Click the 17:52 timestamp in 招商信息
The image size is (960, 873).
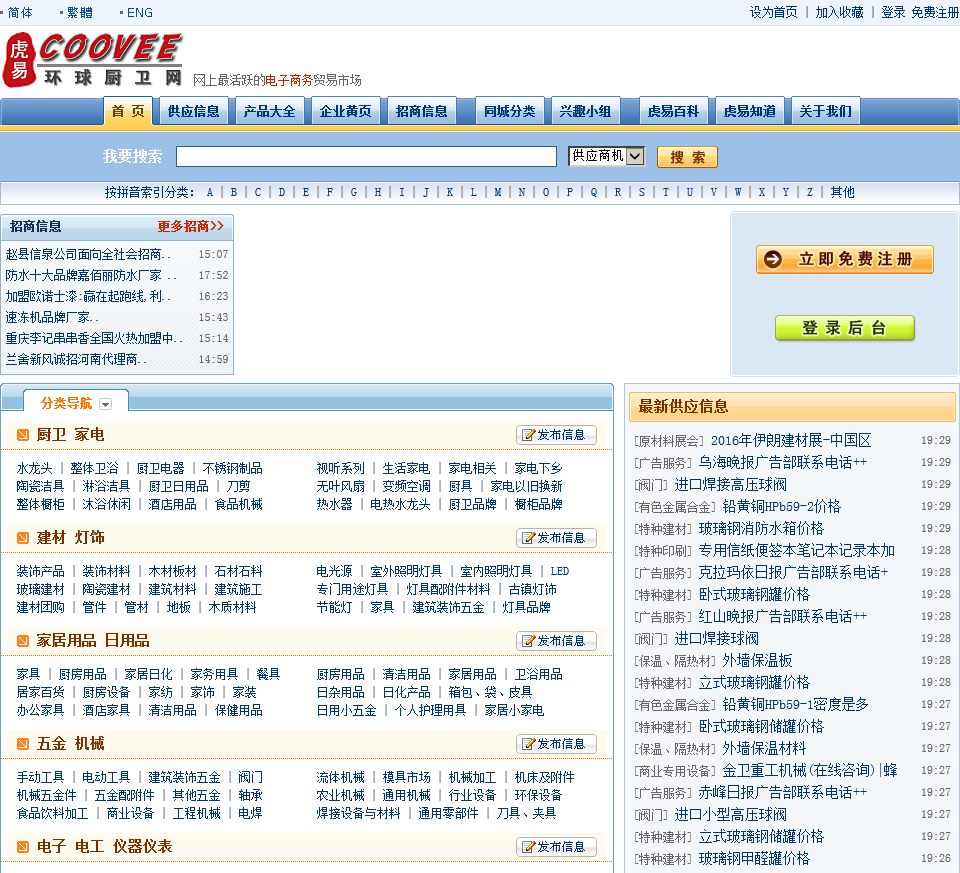213,275
